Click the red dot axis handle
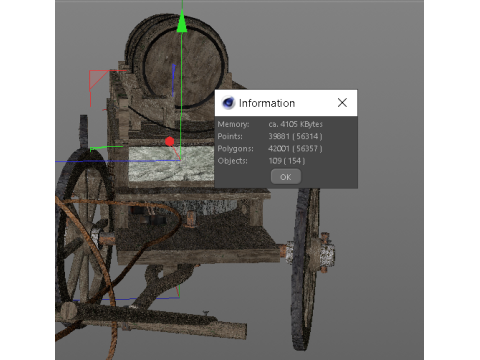This screenshot has height=360, width=480. pyautogui.click(x=170, y=142)
